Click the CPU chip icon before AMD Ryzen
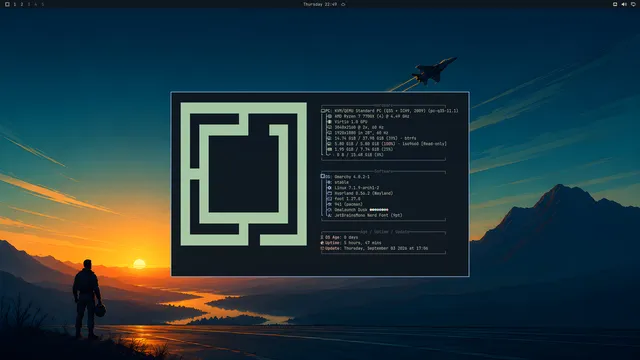640x360 pixels. click(329, 116)
